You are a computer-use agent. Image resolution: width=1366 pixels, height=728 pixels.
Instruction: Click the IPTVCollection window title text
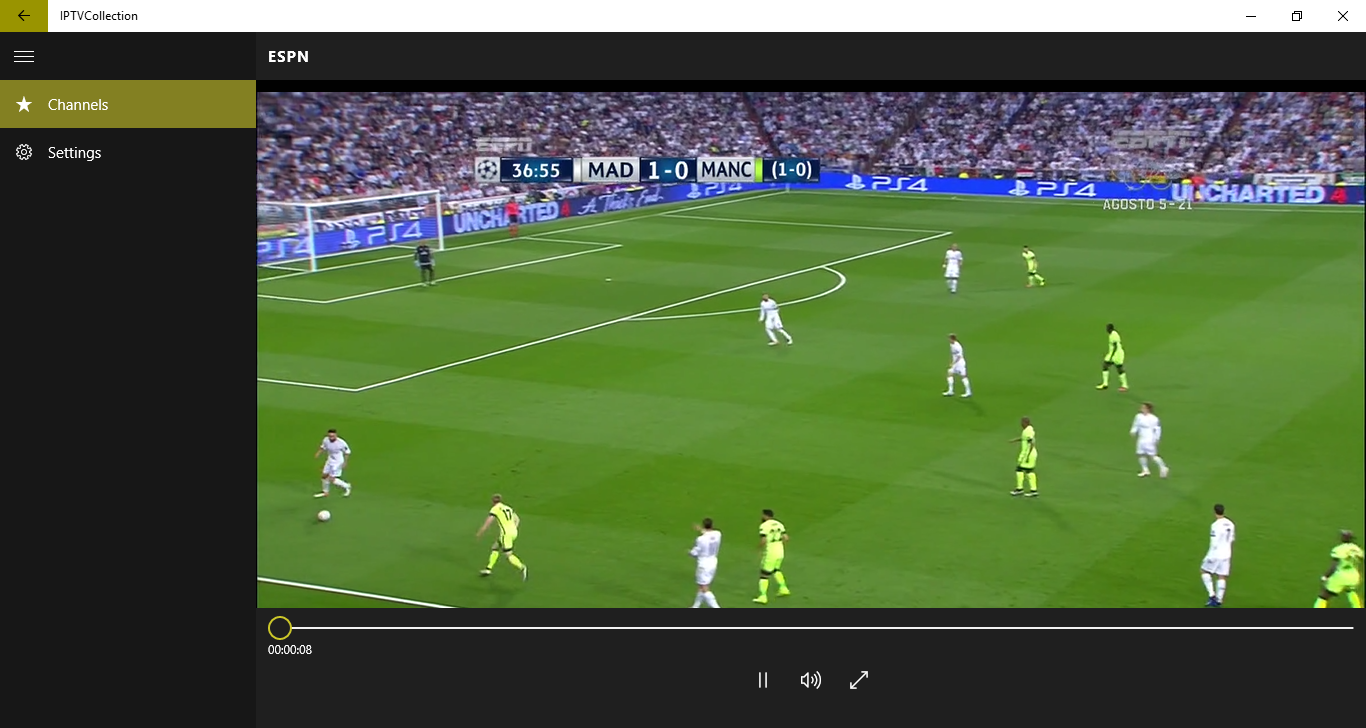click(x=99, y=16)
